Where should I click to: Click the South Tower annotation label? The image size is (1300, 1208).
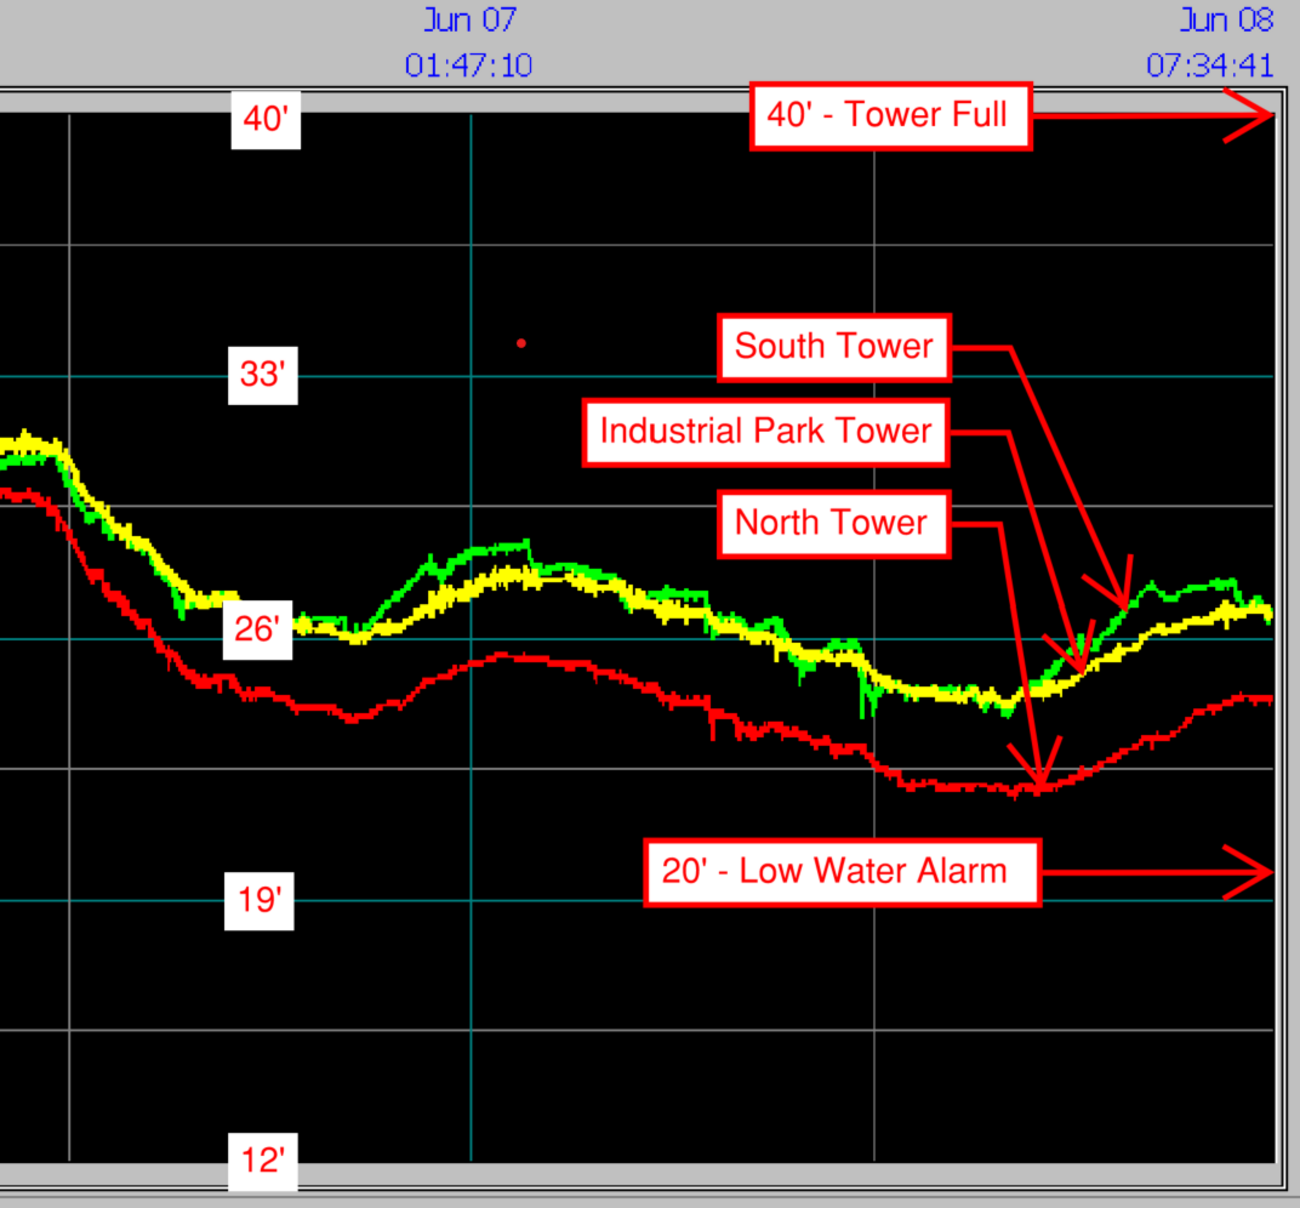point(833,347)
